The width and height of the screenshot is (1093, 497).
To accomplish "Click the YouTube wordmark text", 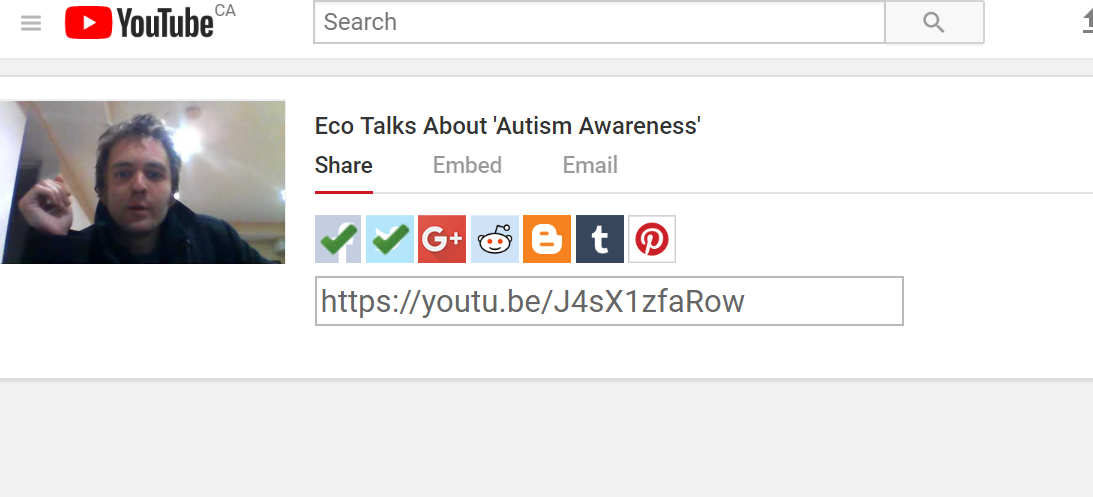I will point(165,23).
